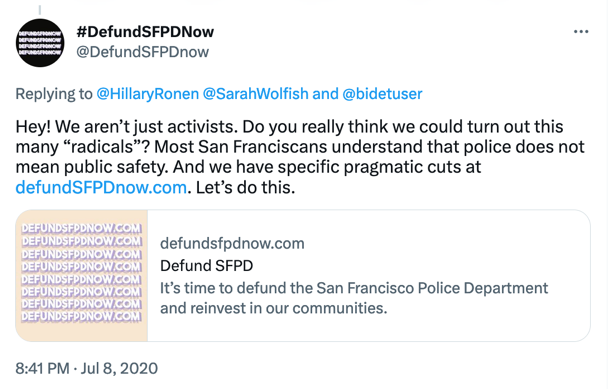Click the Jul 8, 2020 date
611x389 pixels.
click(x=119, y=368)
